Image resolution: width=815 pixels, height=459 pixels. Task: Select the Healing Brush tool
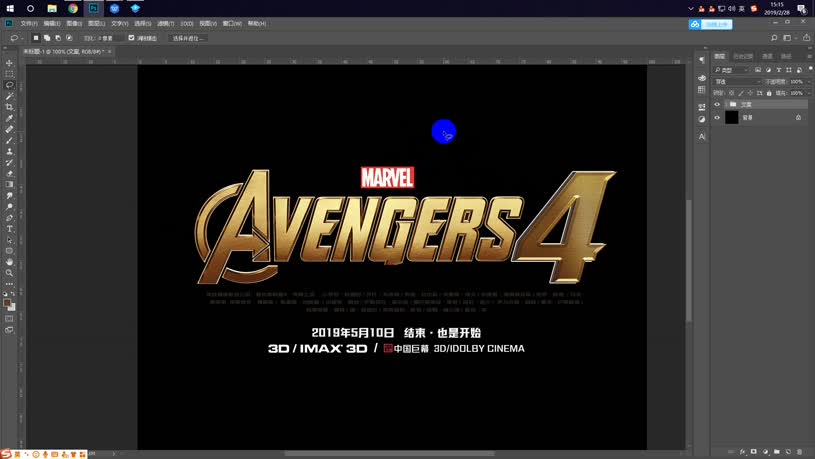point(9,129)
